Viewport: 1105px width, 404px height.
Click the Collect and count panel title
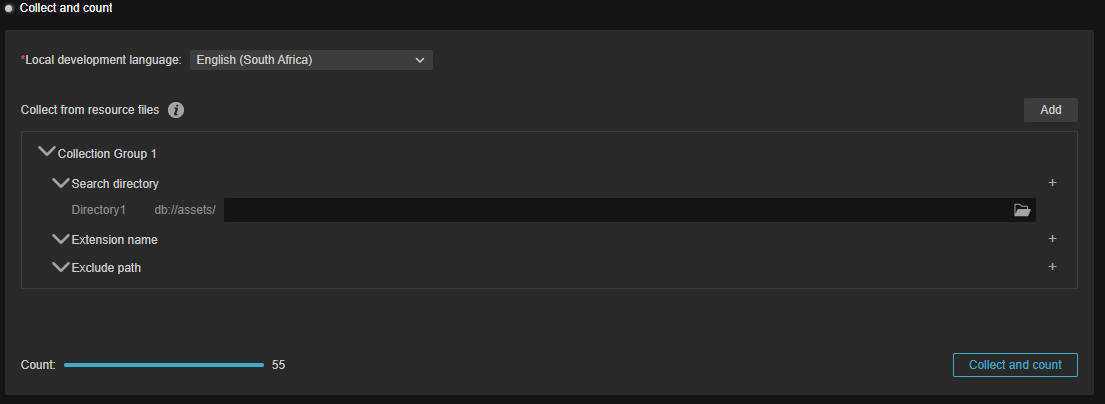[66, 8]
